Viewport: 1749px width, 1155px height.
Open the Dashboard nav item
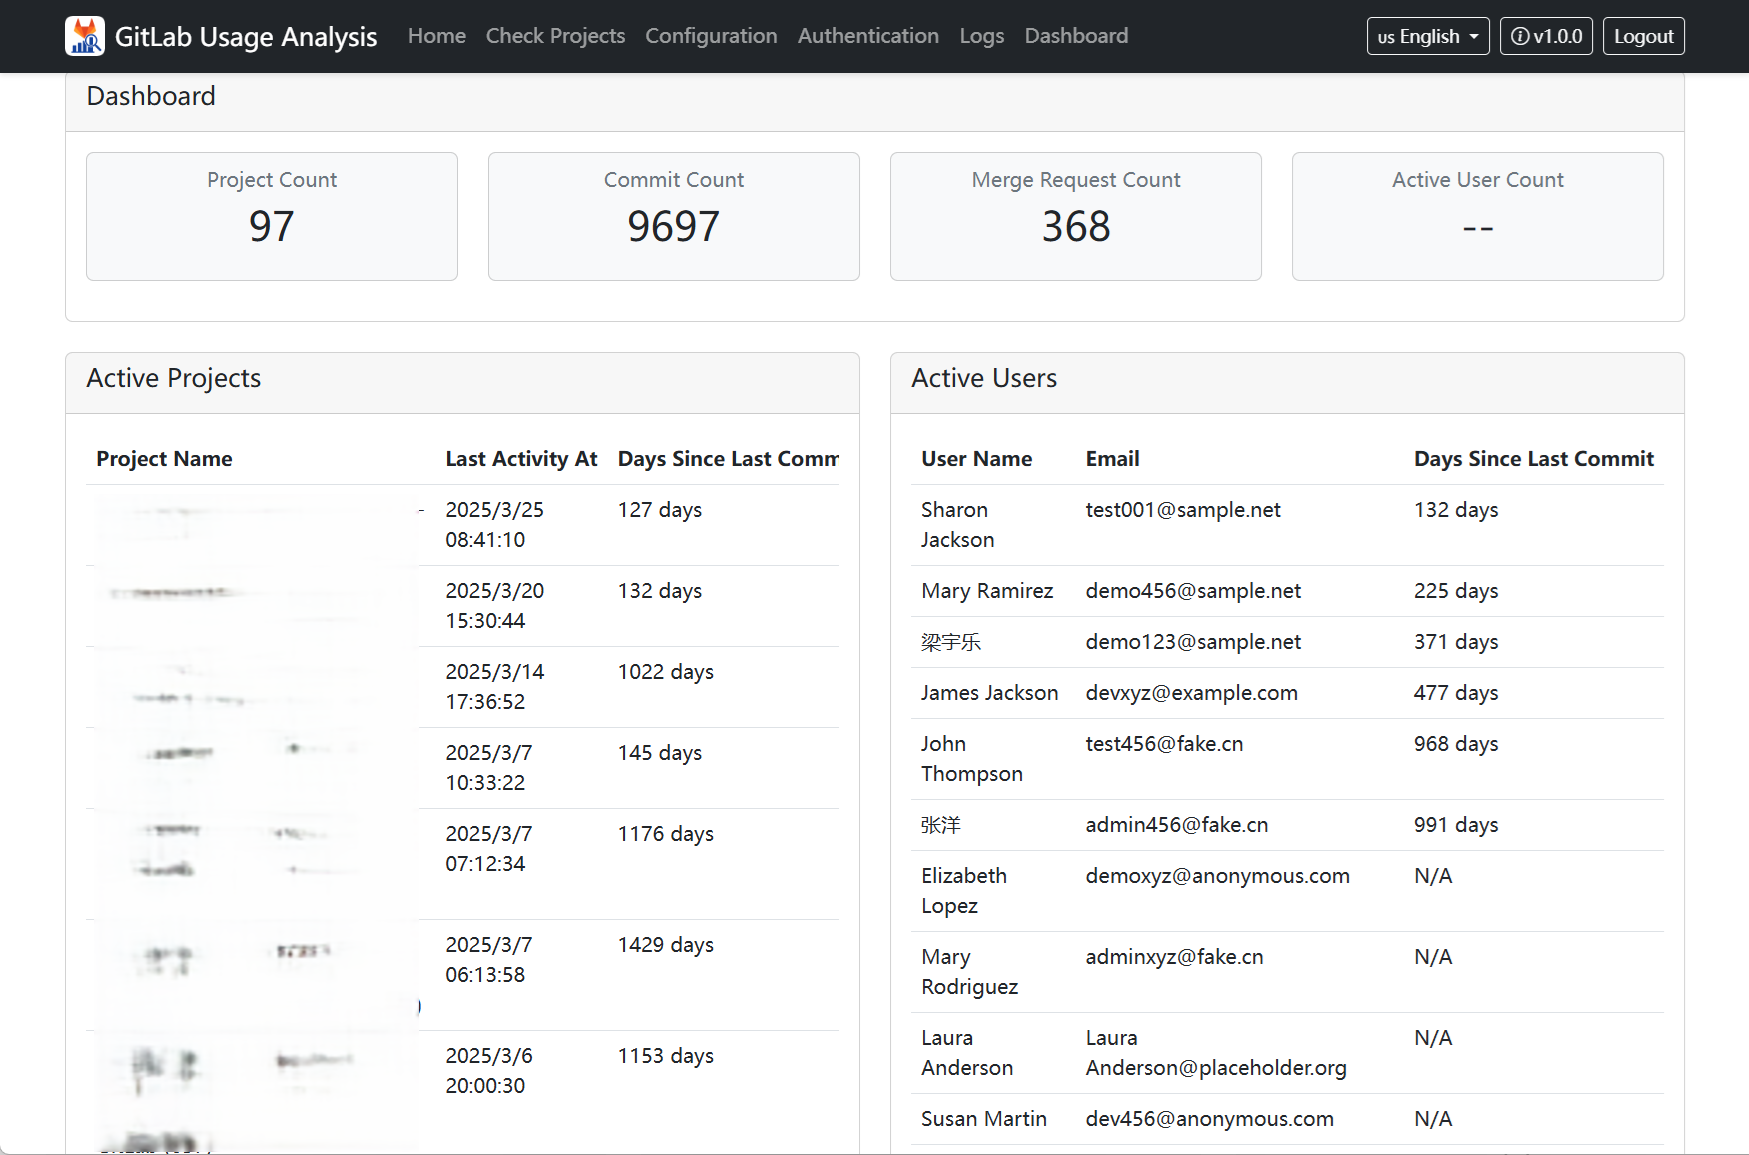coord(1076,36)
